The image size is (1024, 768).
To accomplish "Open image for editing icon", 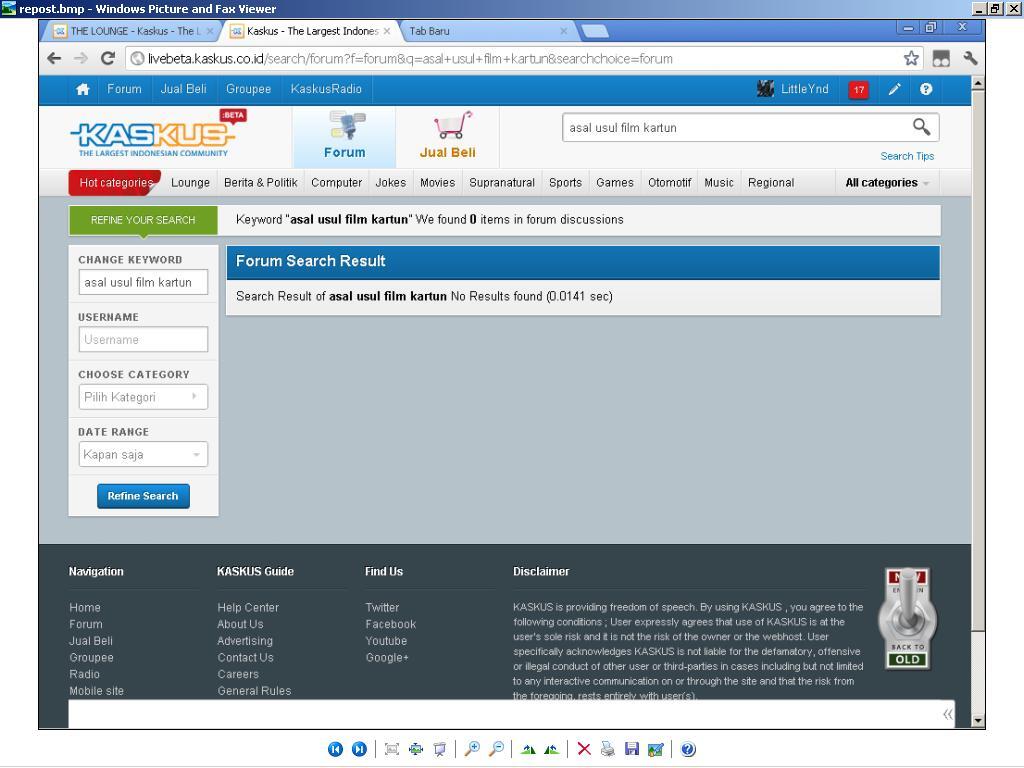I will click(x=656, y=749).
